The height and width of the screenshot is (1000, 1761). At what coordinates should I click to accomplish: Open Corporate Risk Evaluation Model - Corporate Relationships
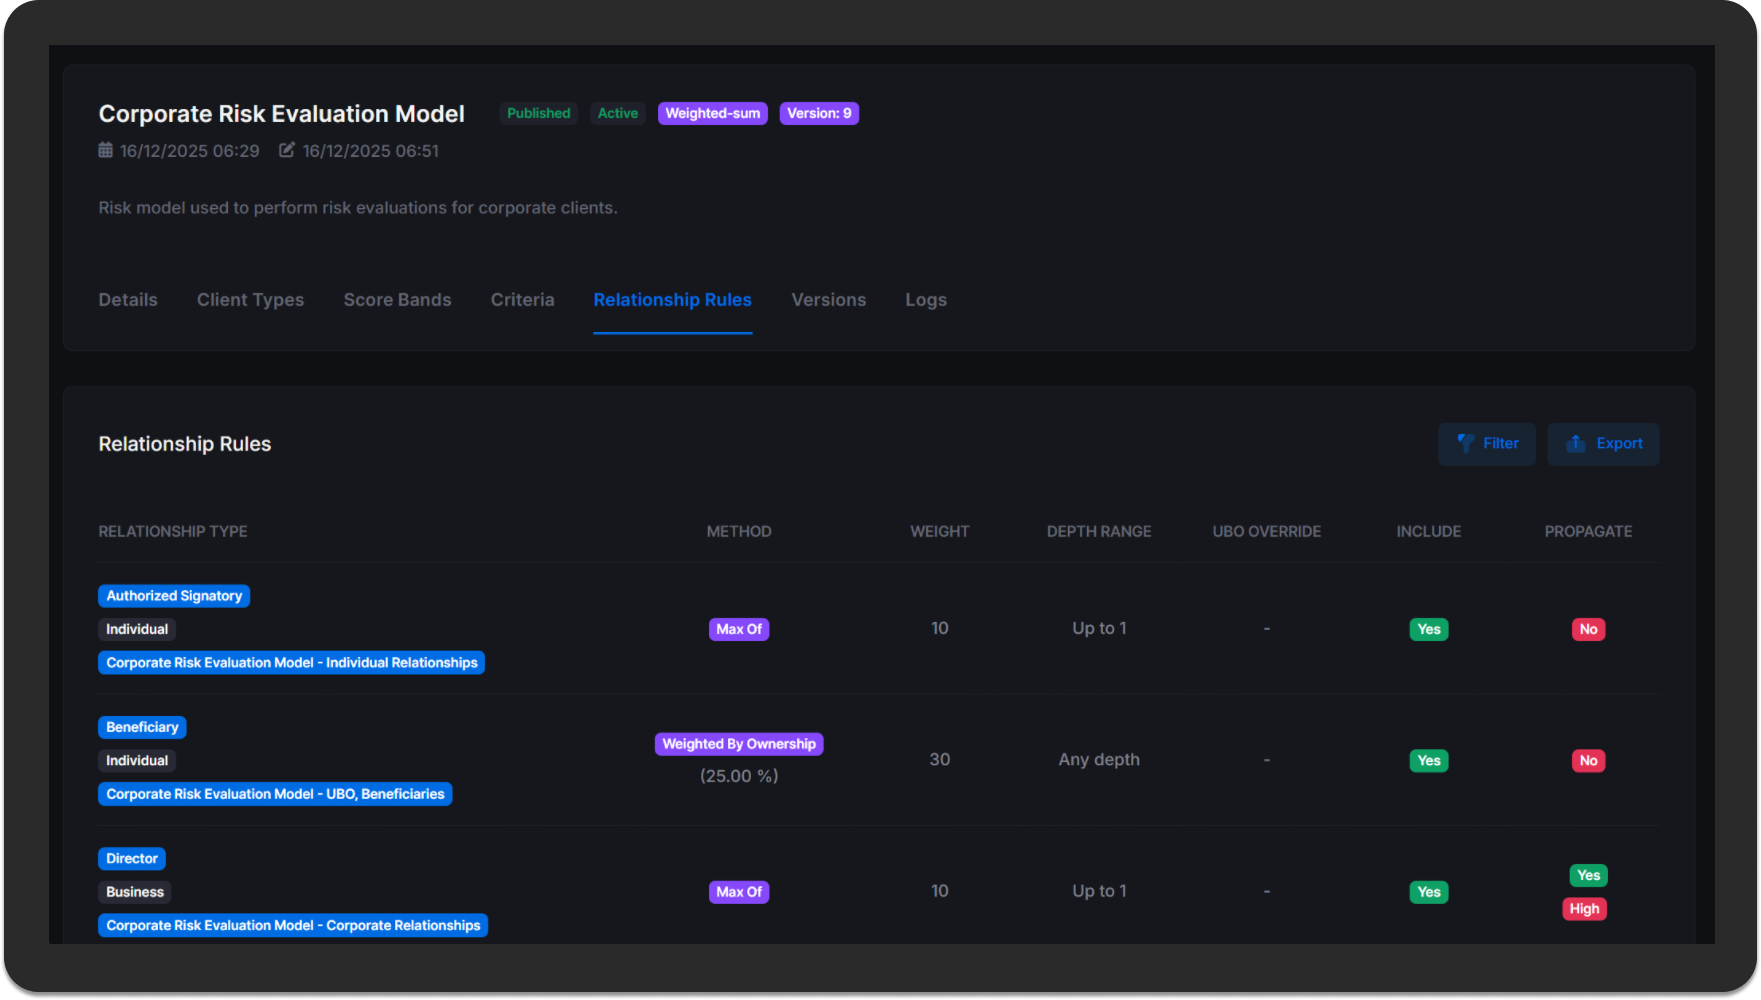tap(293, 926)
